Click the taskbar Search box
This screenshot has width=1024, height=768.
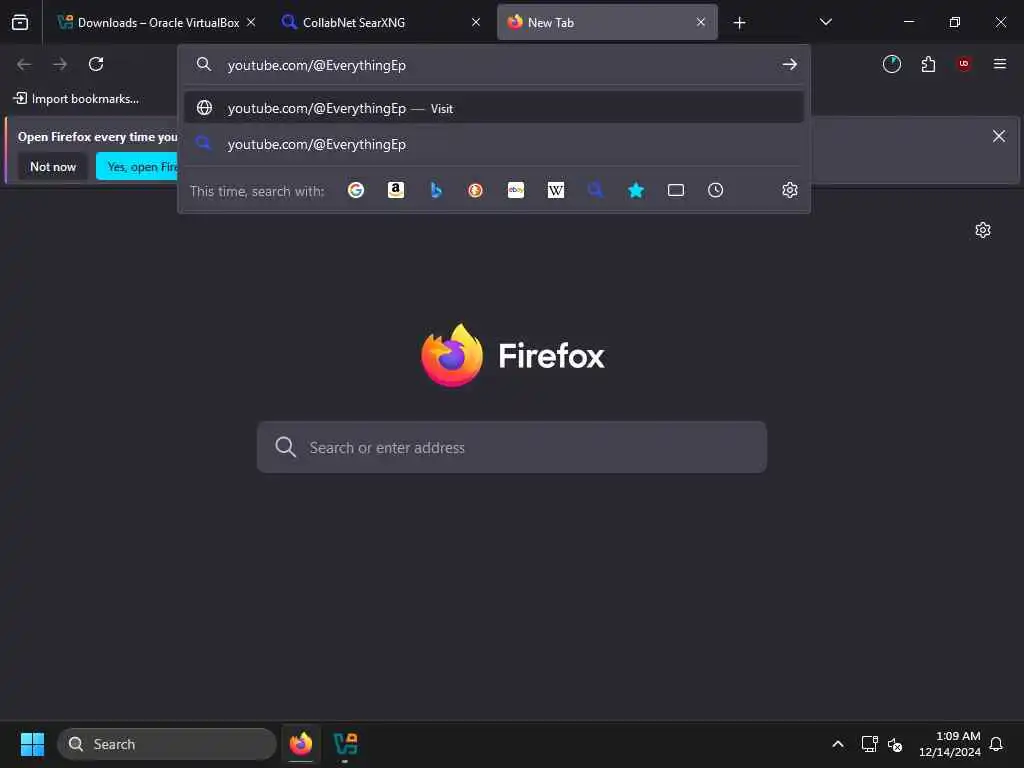[x=167, y=744]
